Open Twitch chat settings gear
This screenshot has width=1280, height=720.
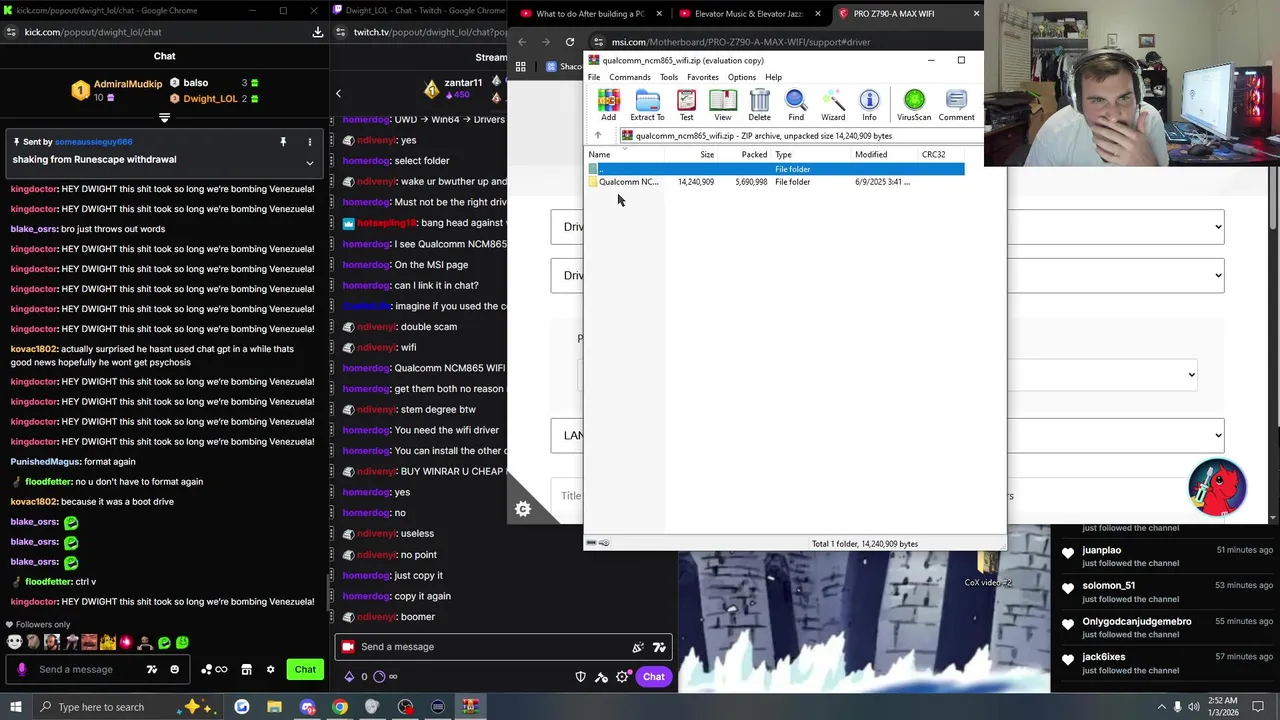pyautogui.click(x=622, y=677)
